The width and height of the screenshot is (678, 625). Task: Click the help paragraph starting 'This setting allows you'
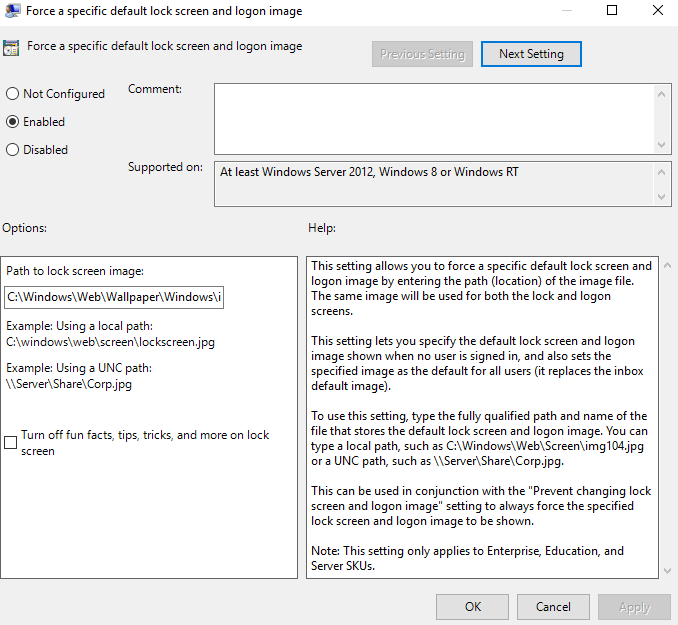tap(481, 288)
